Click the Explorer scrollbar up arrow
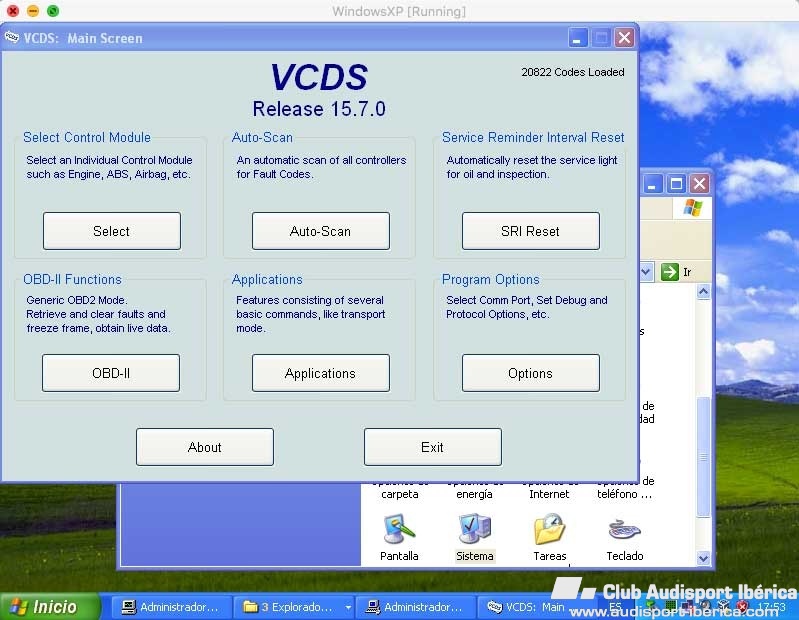Viewport: 799px width, 620px height. click(x=703, y=292)
